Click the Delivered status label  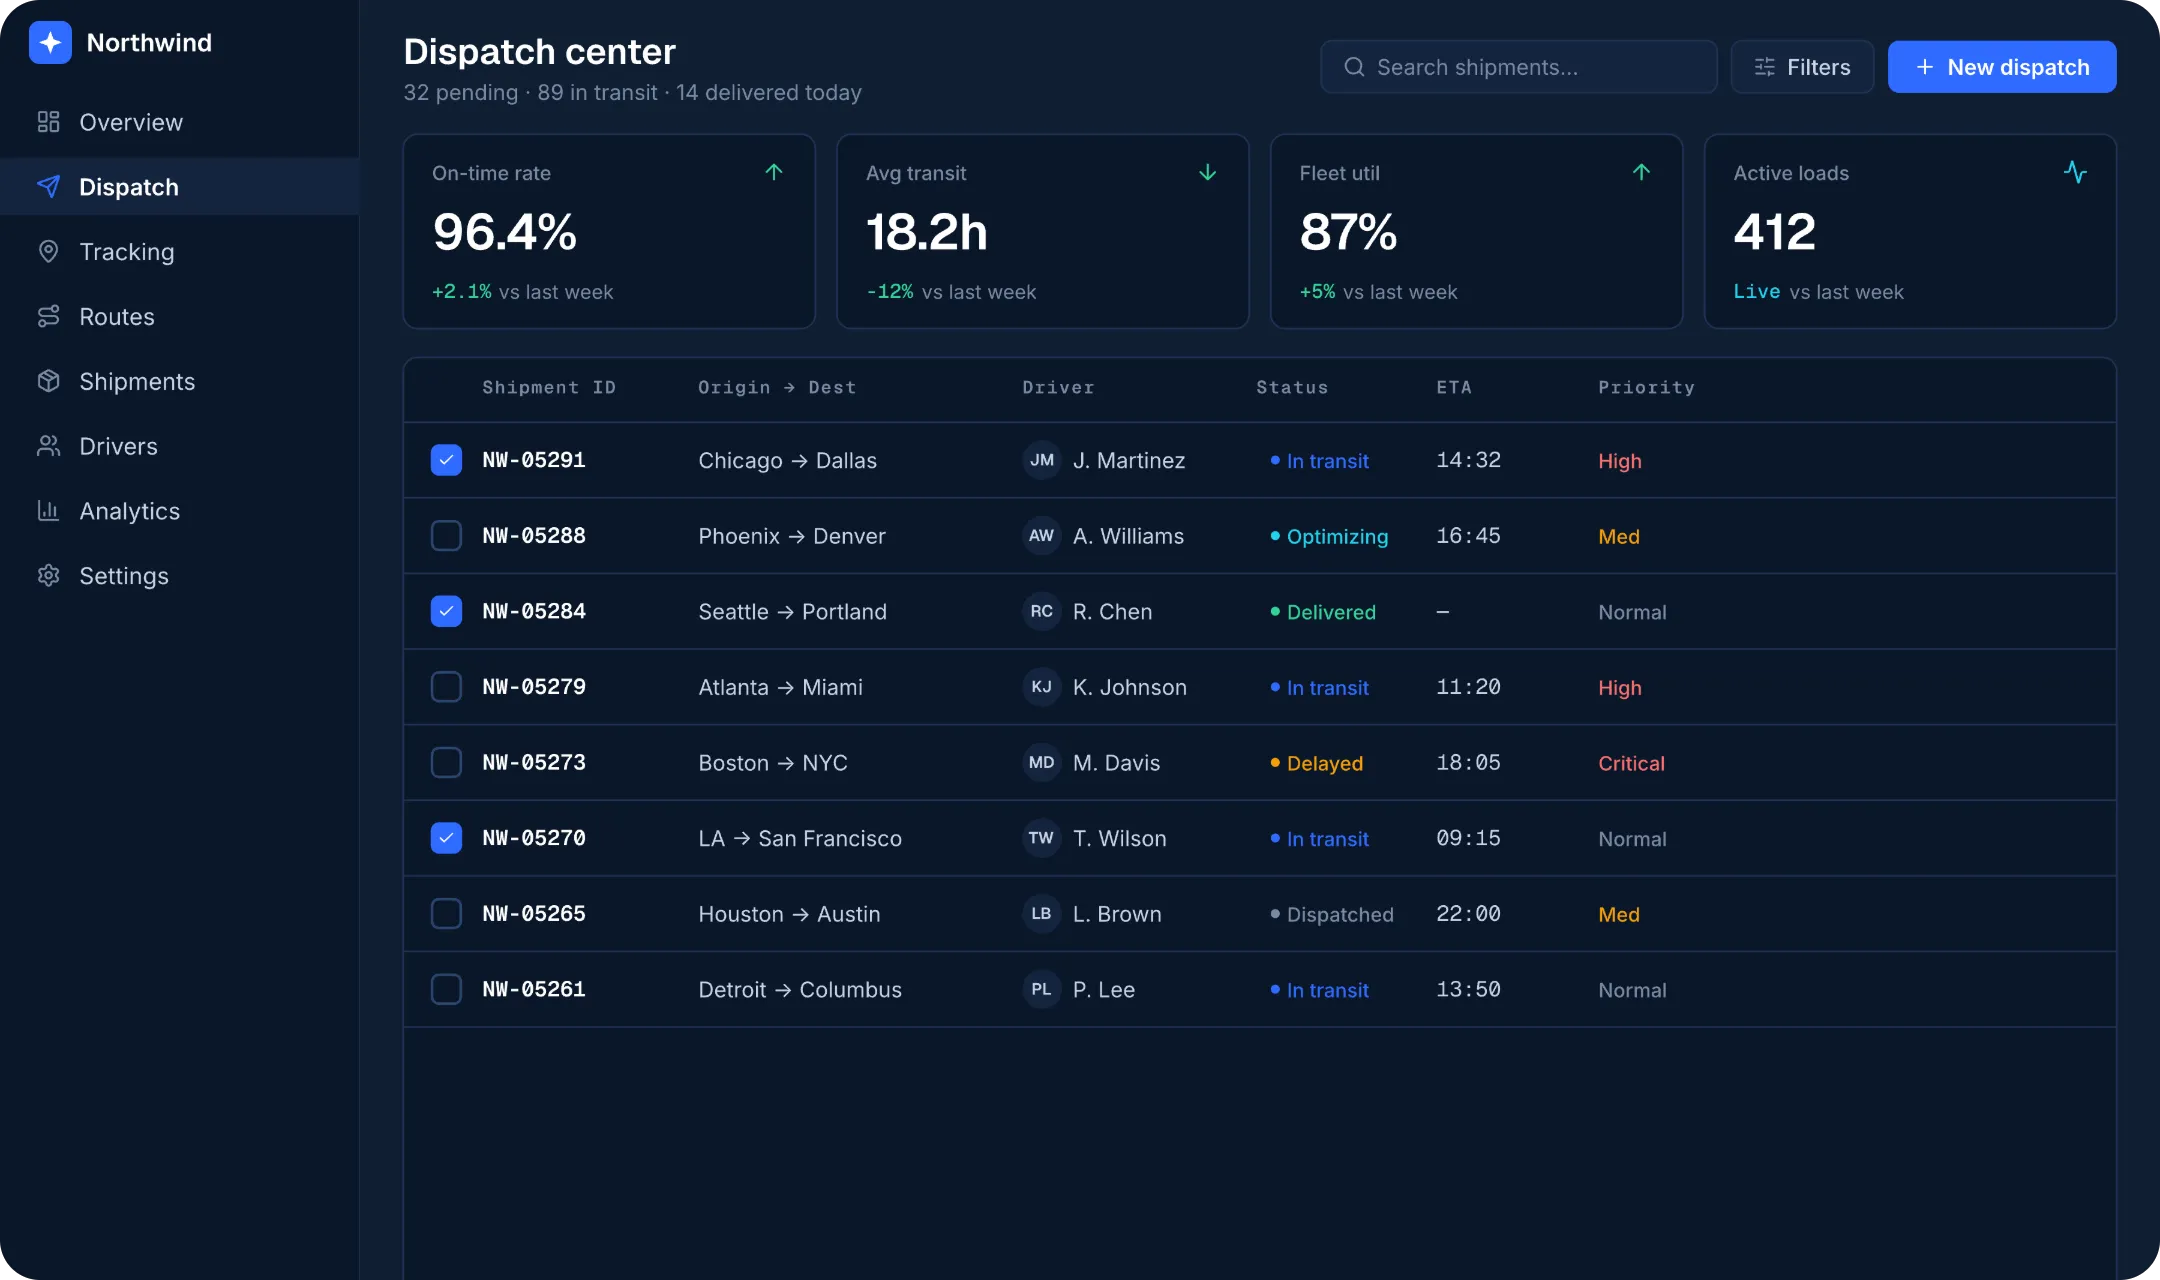coord(1323,612)
